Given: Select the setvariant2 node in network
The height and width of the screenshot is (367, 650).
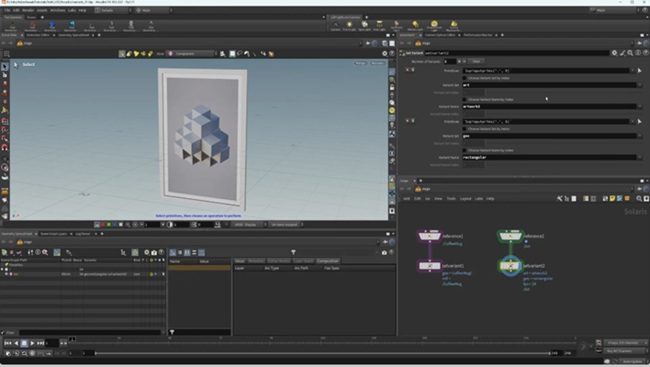Looking at the screenshot, I should pos(510,266).
